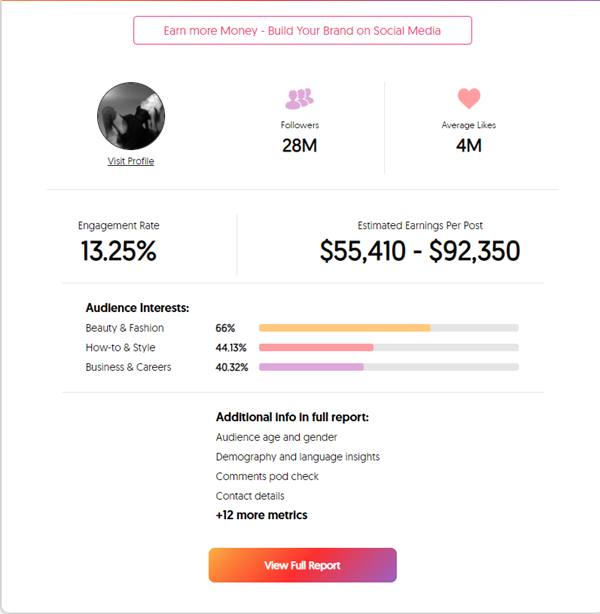Screen dimensions: 600x614
Task: Click the Business & Careers interest label
Action: coord(128,367)
